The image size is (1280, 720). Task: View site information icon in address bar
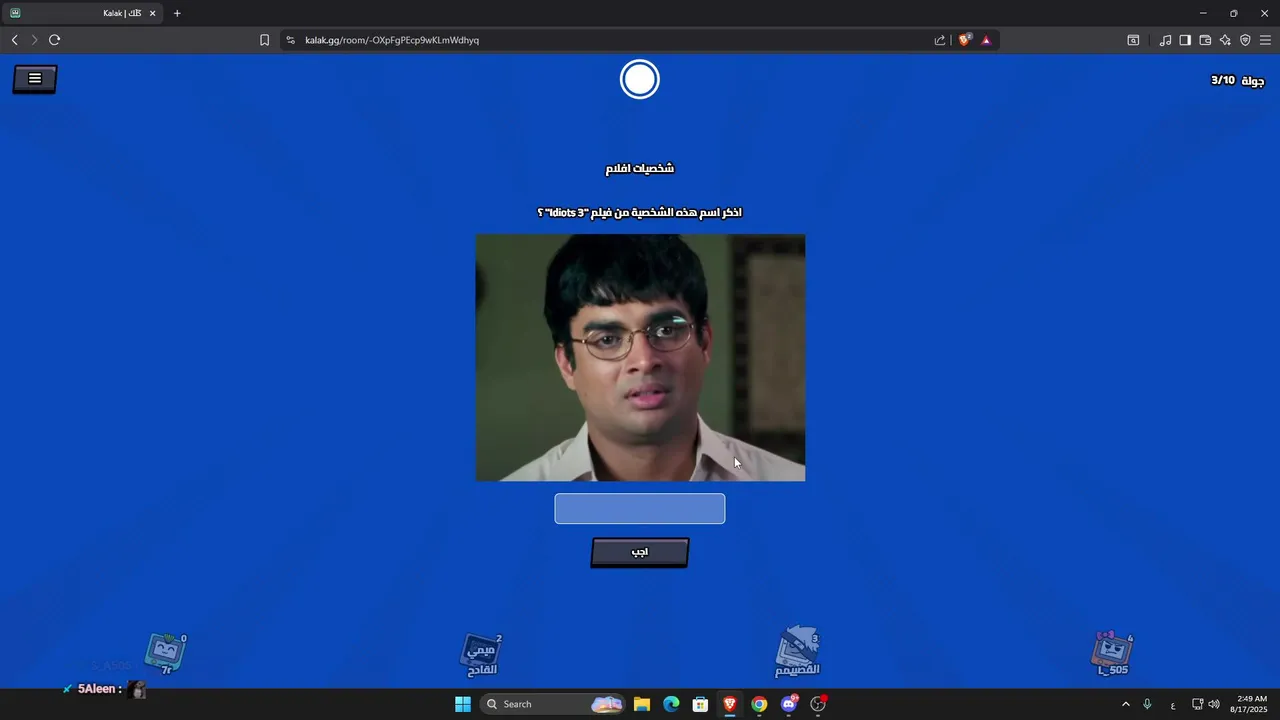[x=290, y=40]
